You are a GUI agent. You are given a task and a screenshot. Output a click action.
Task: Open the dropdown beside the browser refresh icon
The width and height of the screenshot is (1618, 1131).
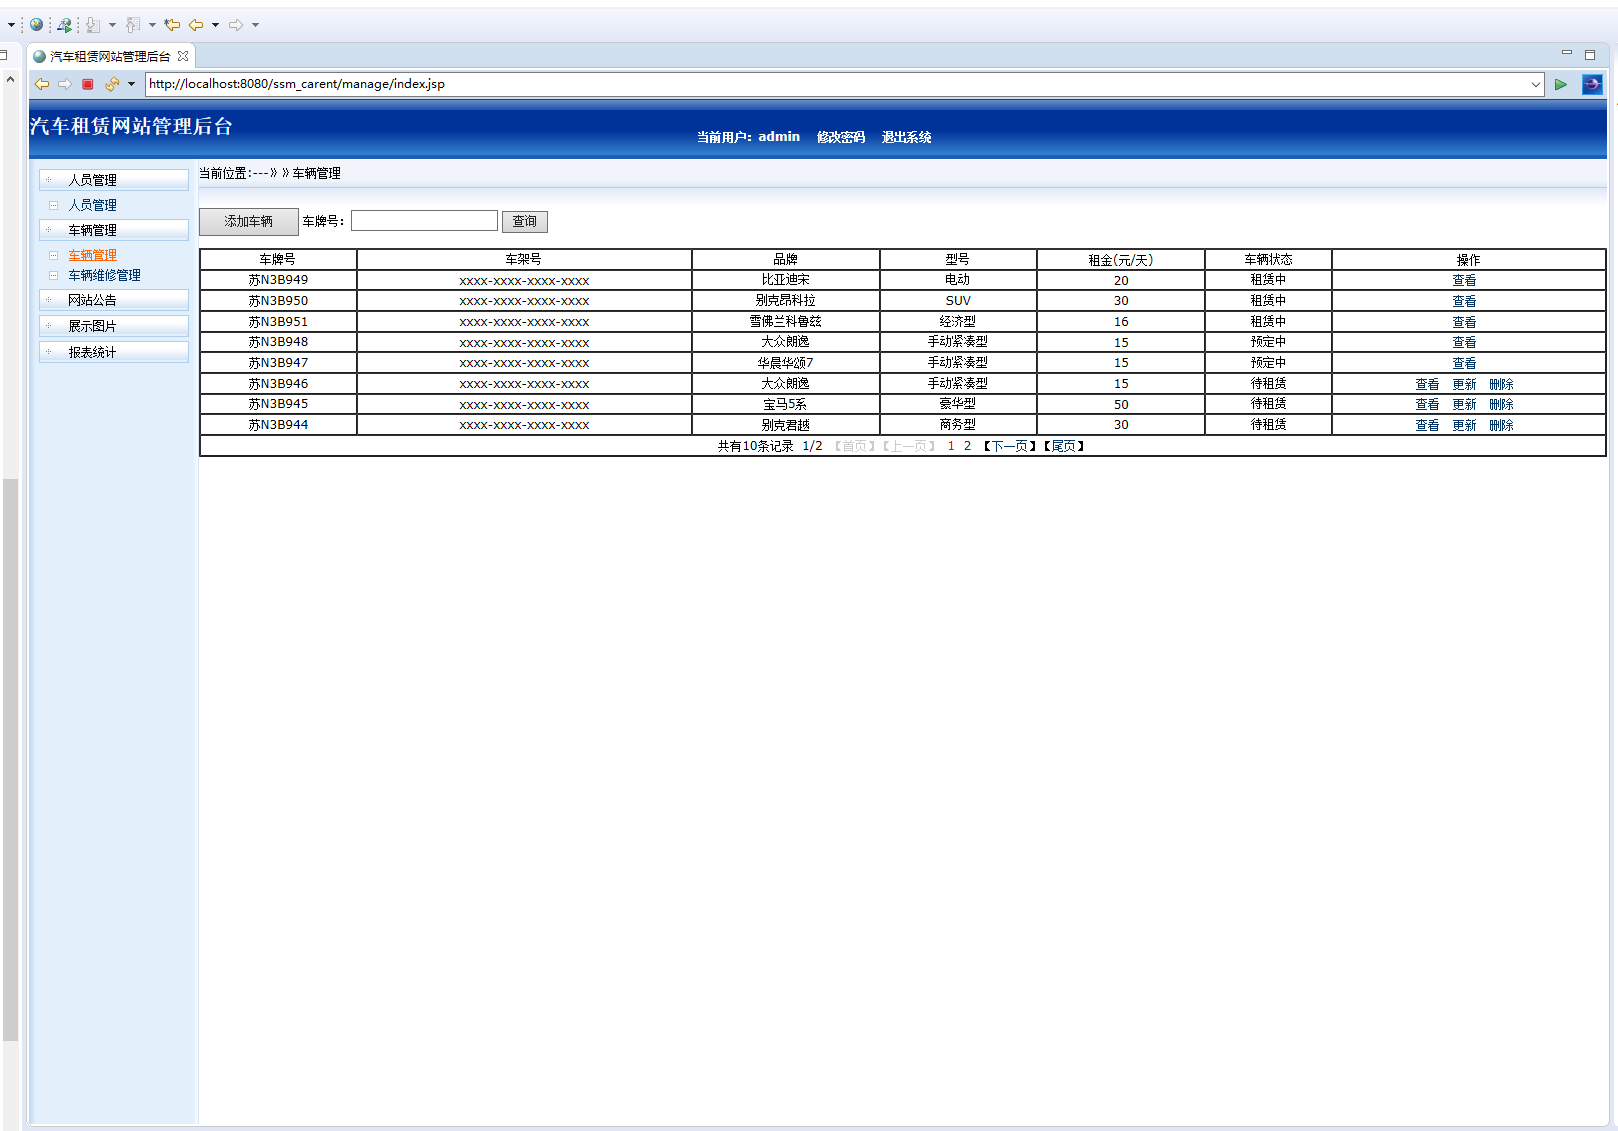click(x=131, y=84)
